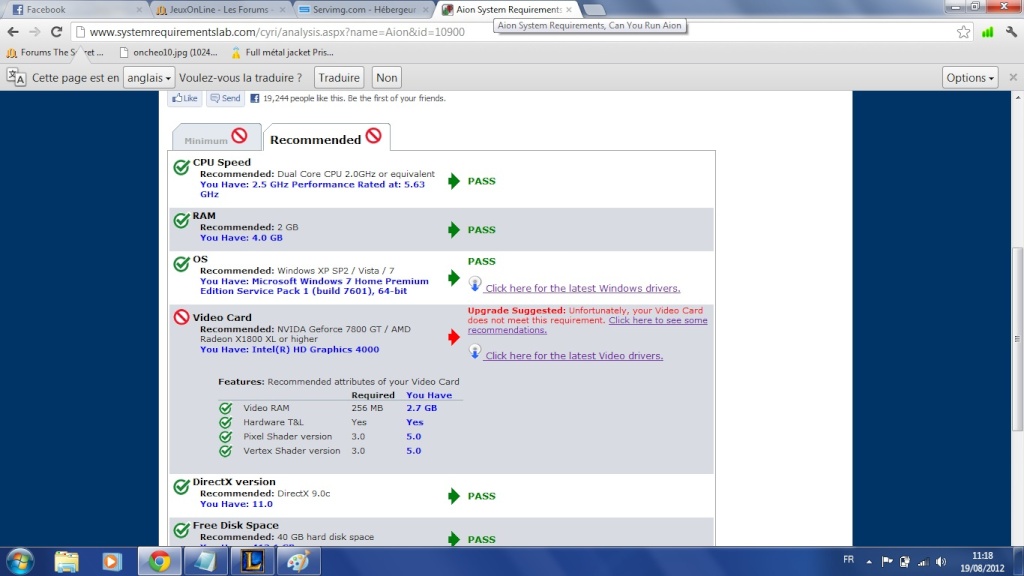Decline translation with the Non button
The image size is (1024, 576).
tap(387, 78)
